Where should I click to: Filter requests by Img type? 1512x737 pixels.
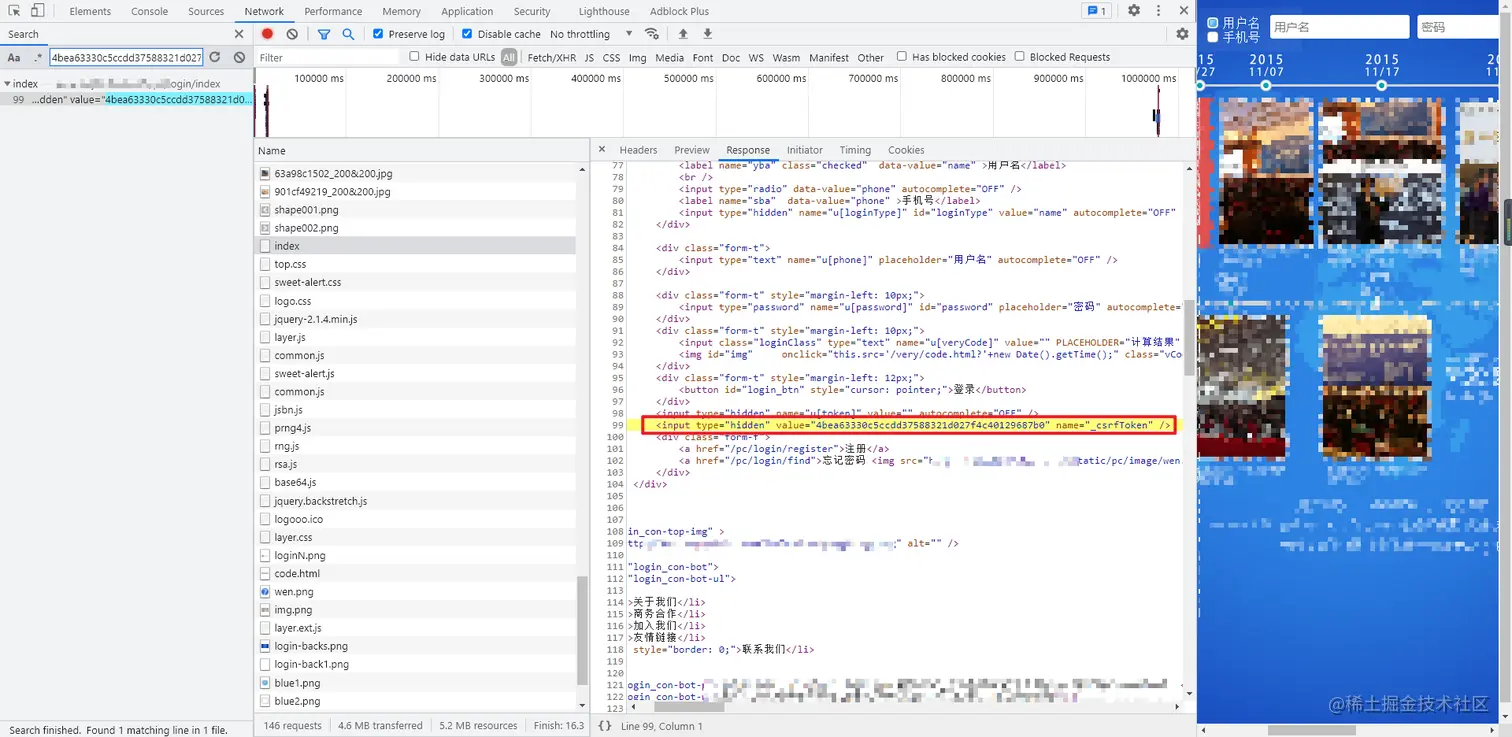[637, 58]
